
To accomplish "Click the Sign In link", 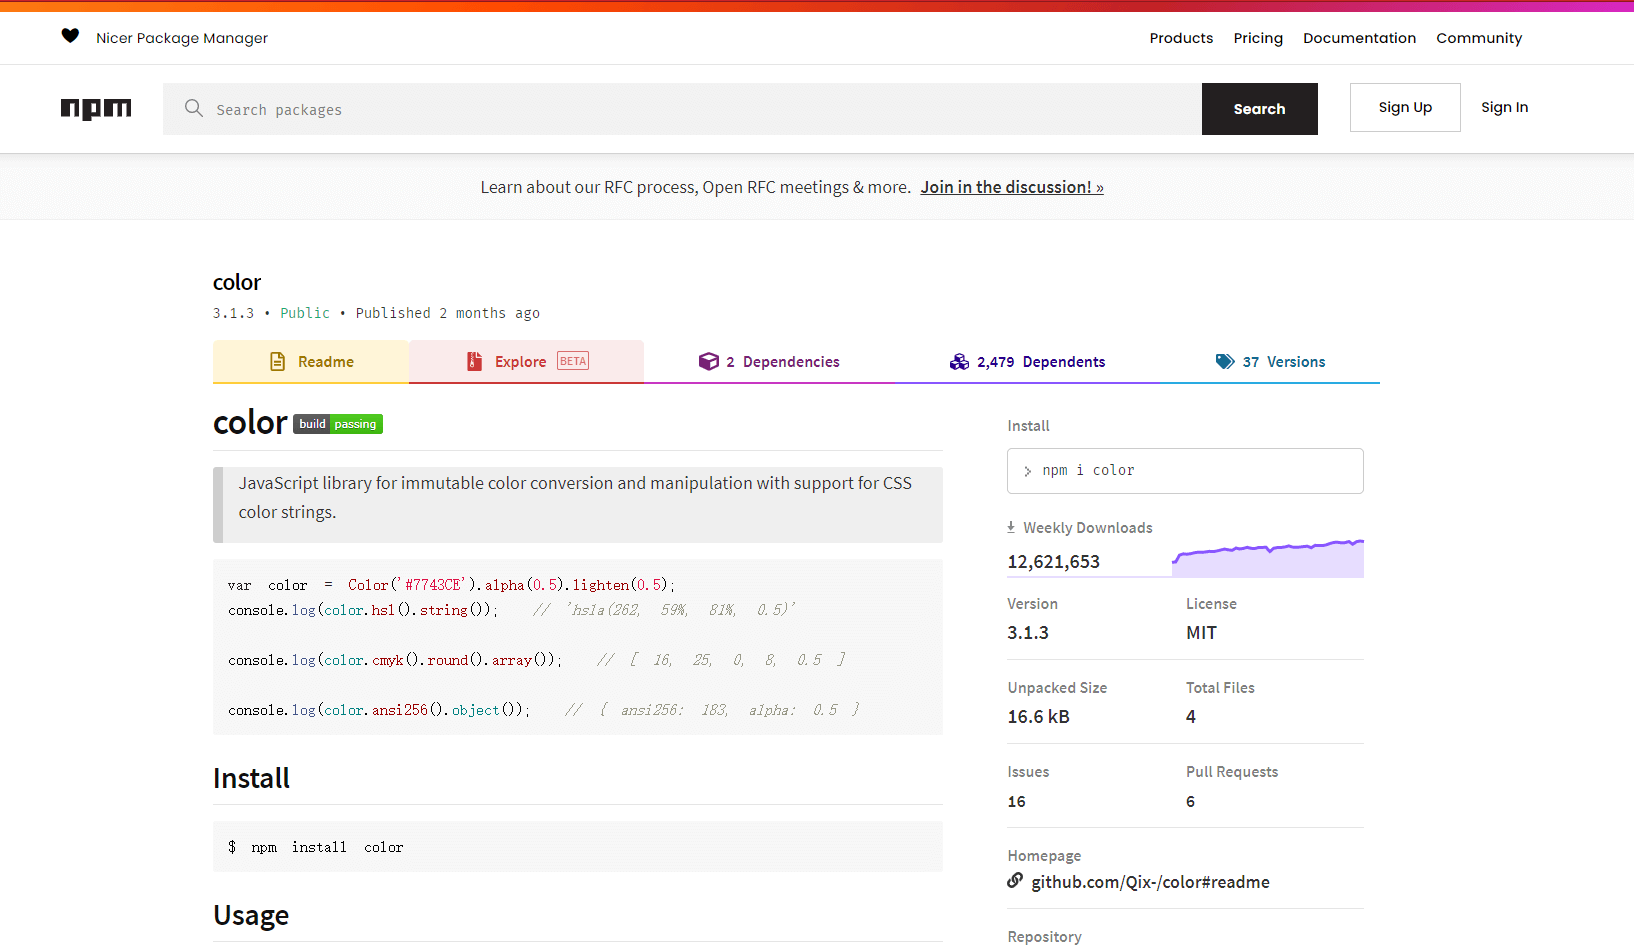I will [1504, 107].
